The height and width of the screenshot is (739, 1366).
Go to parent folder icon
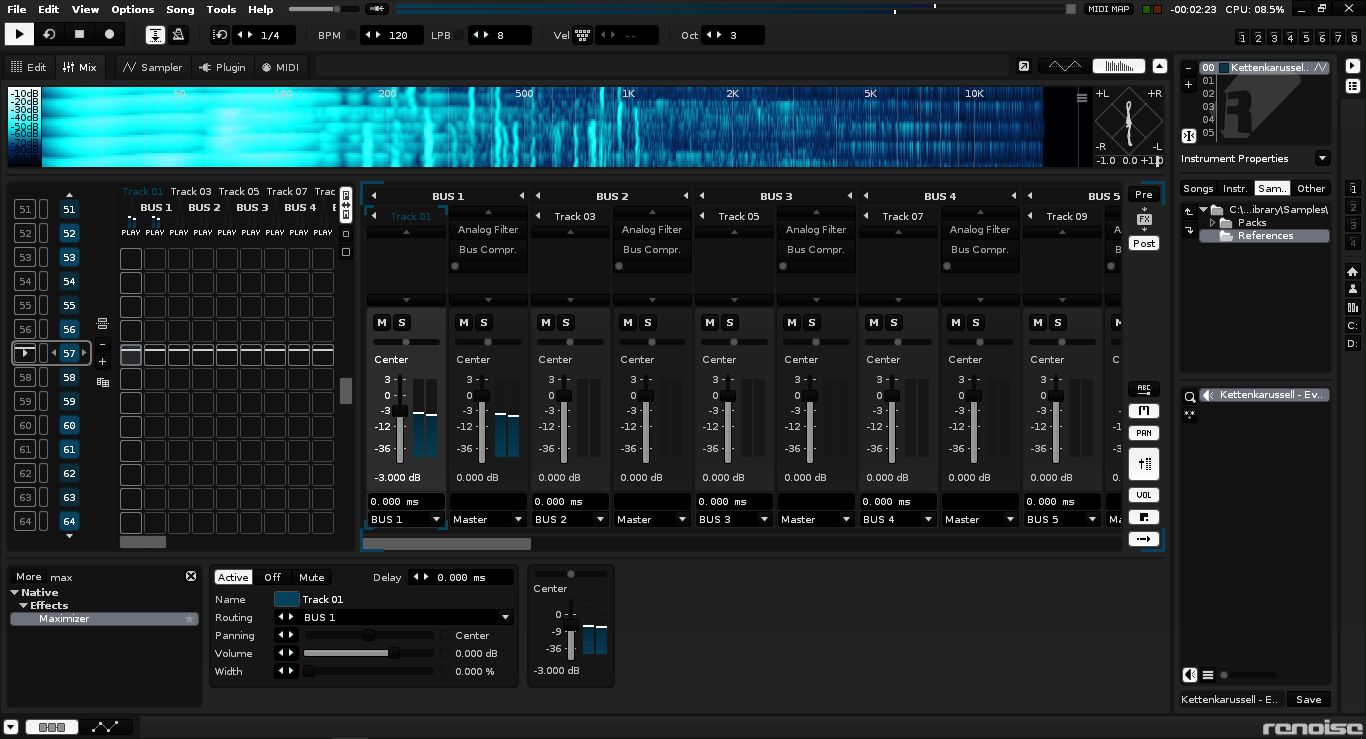click(1188, 211)
